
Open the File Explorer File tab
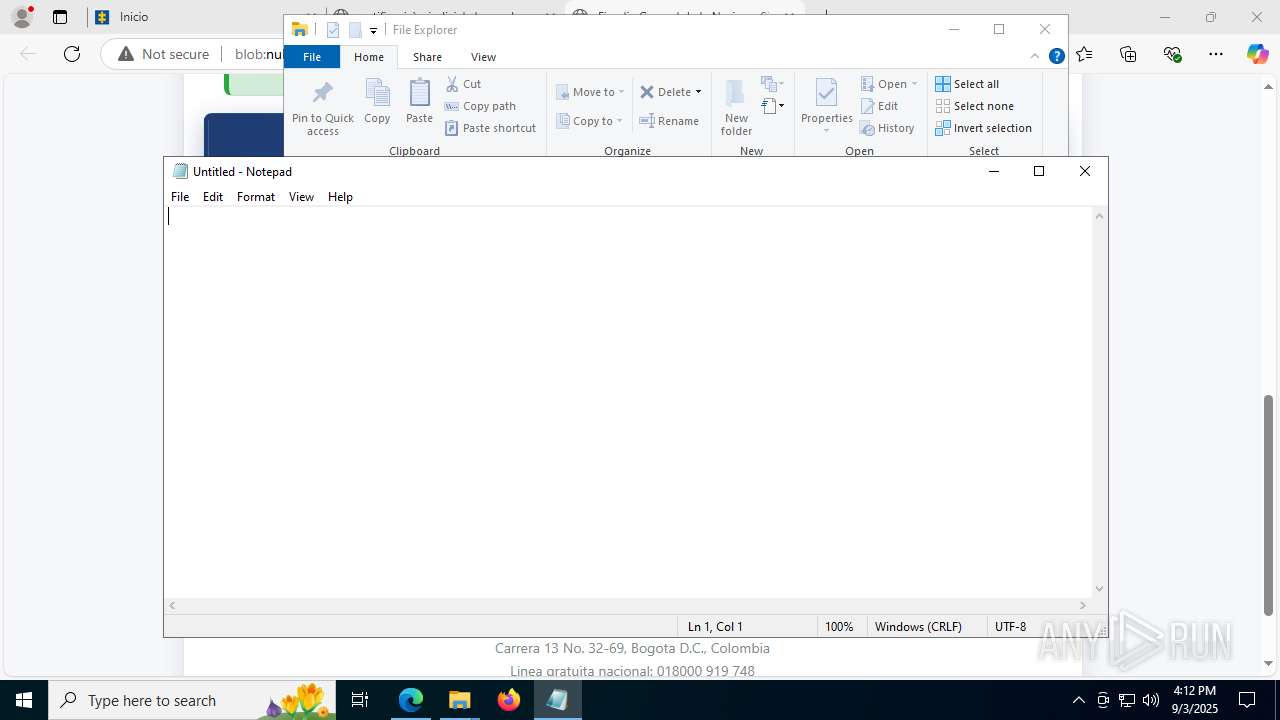(x=312, y=57)
